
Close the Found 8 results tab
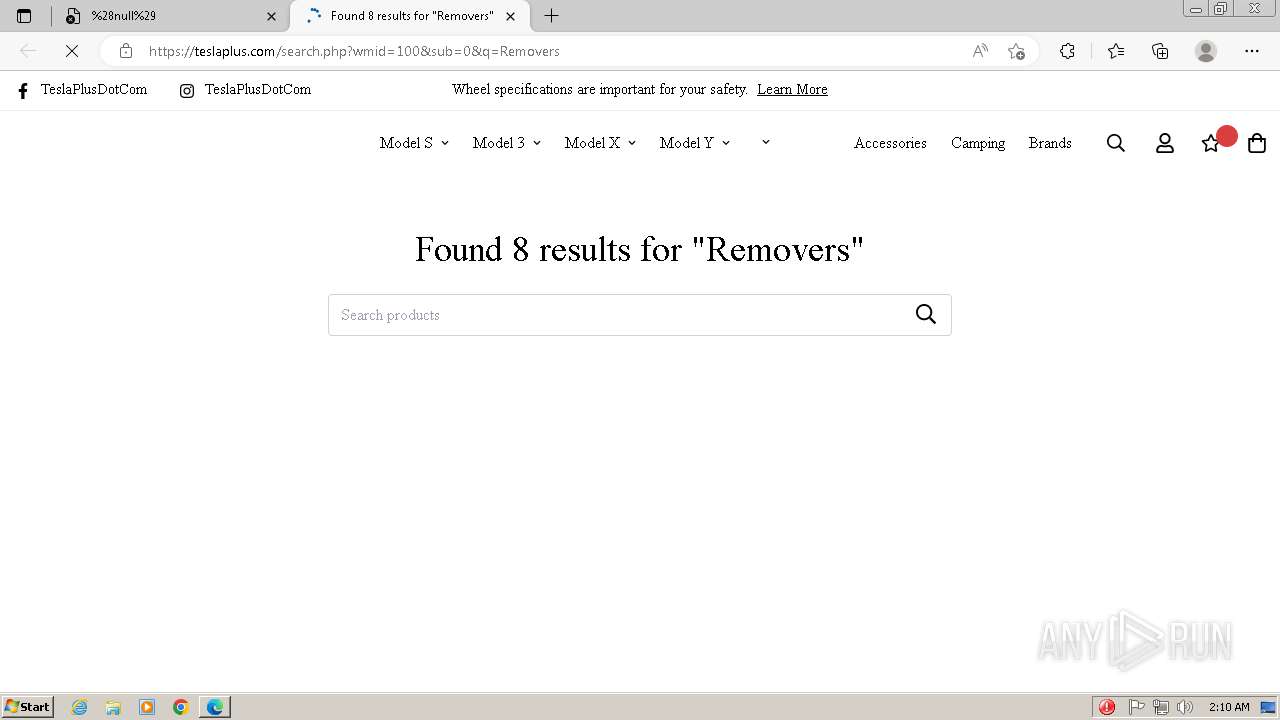pos(510,16)
